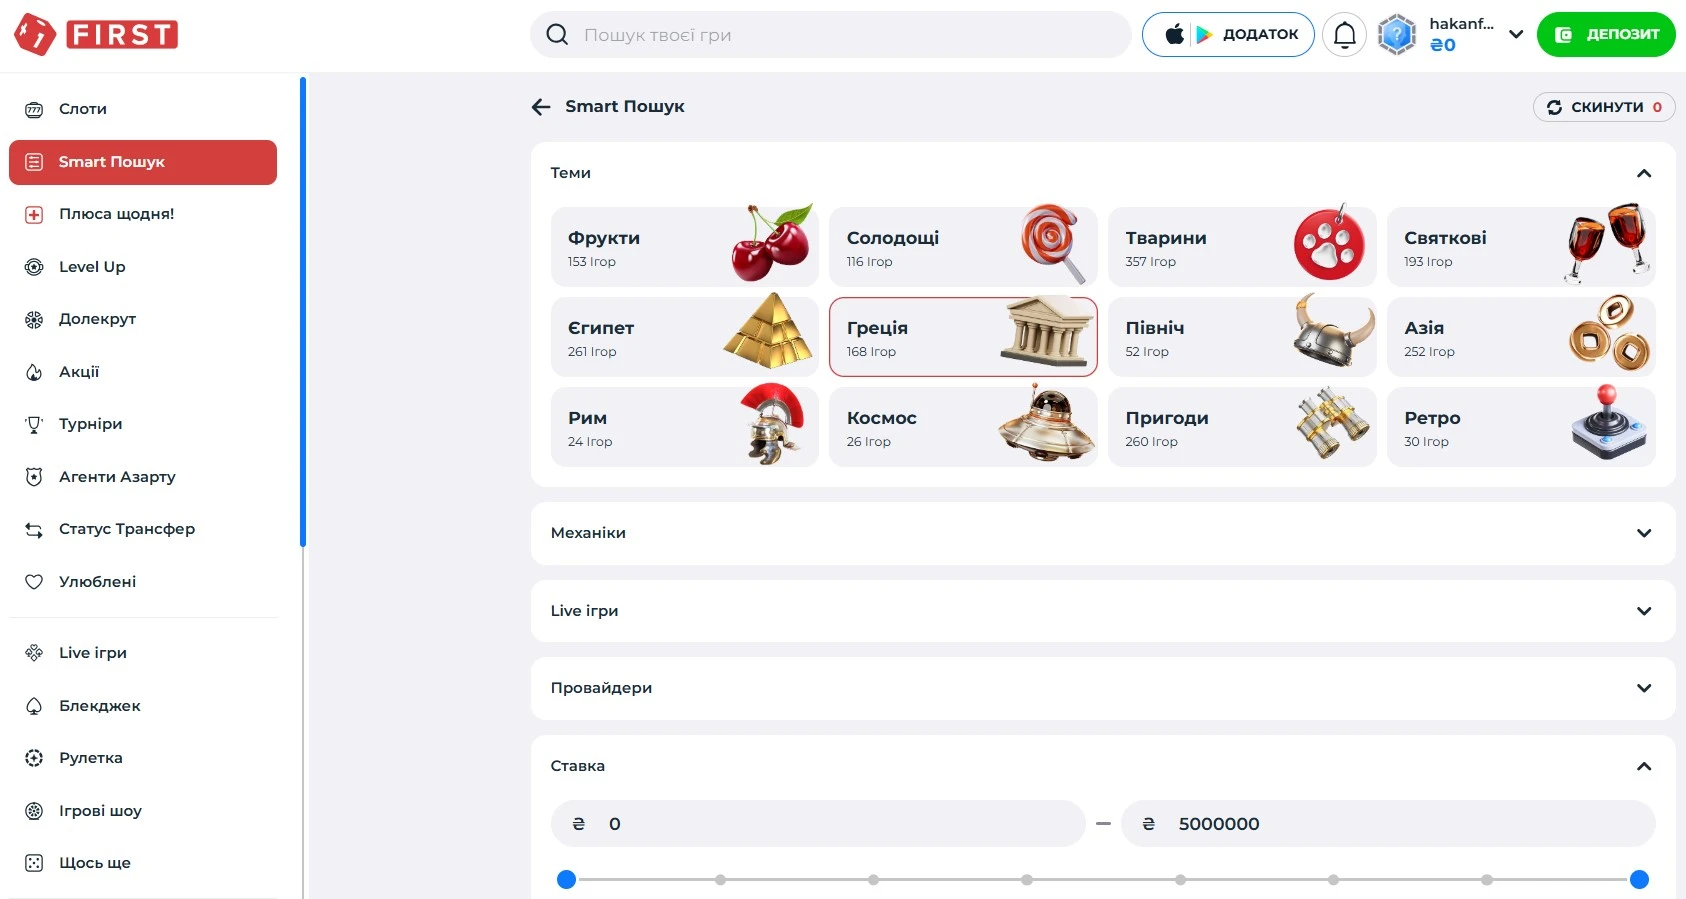Open the notifications bell icon
The image size is (1686, 899).
pos(1344,35)
